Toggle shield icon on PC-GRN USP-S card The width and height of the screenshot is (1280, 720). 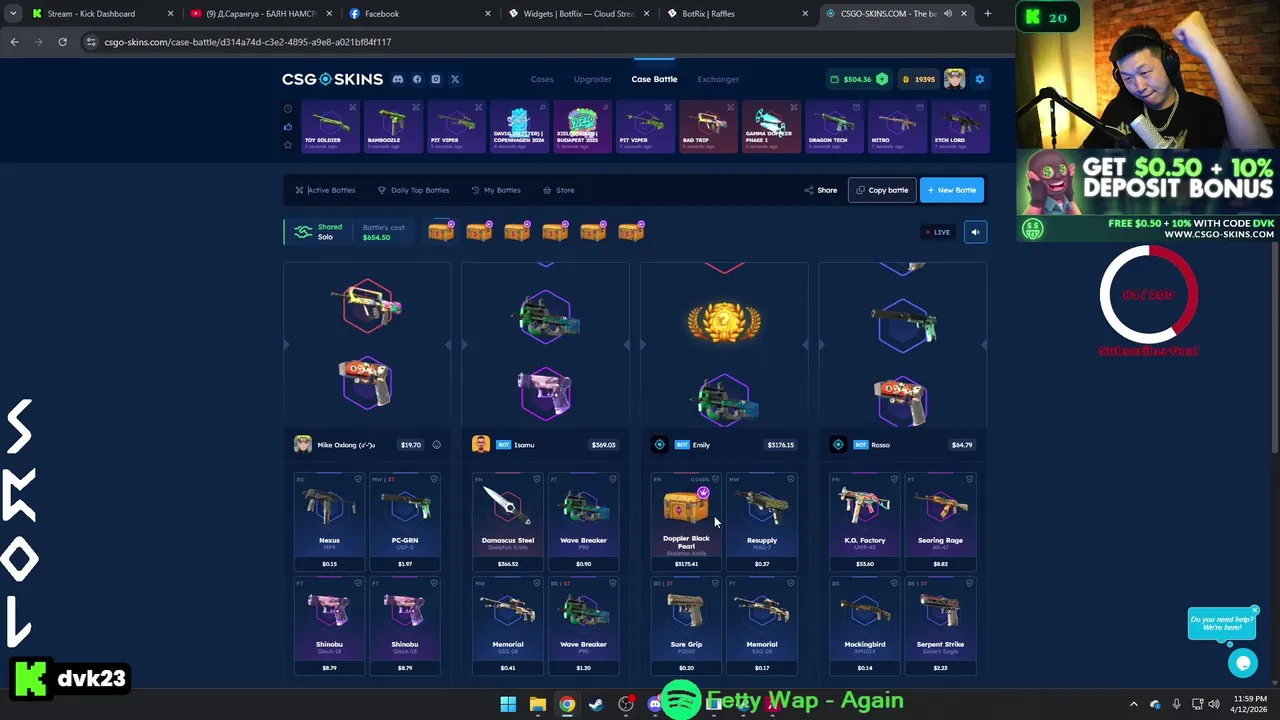pos(434,480)
